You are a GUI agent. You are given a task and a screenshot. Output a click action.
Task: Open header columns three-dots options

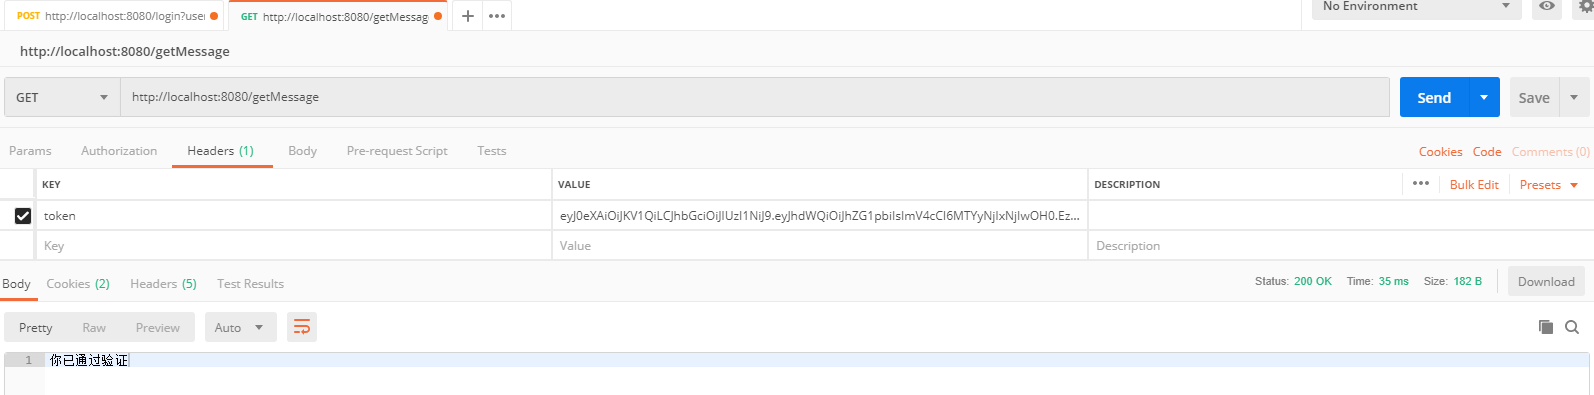[1421, 184]
